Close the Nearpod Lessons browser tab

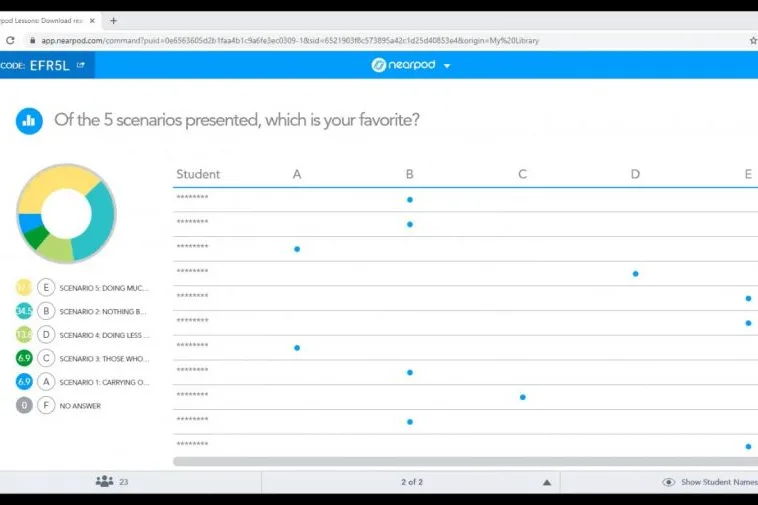92,21
